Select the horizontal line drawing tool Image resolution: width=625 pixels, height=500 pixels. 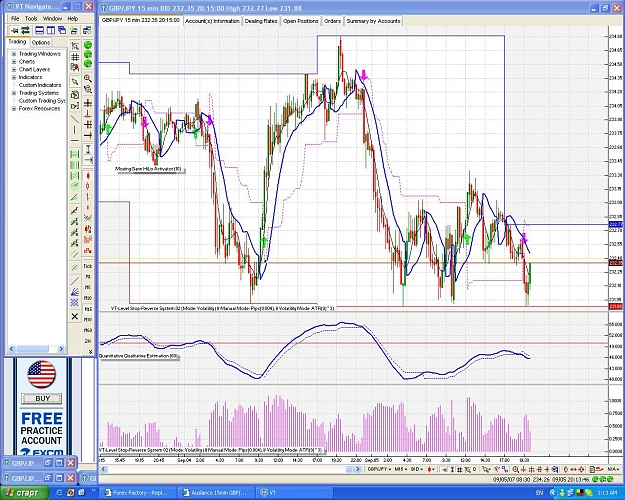point(75,141)
